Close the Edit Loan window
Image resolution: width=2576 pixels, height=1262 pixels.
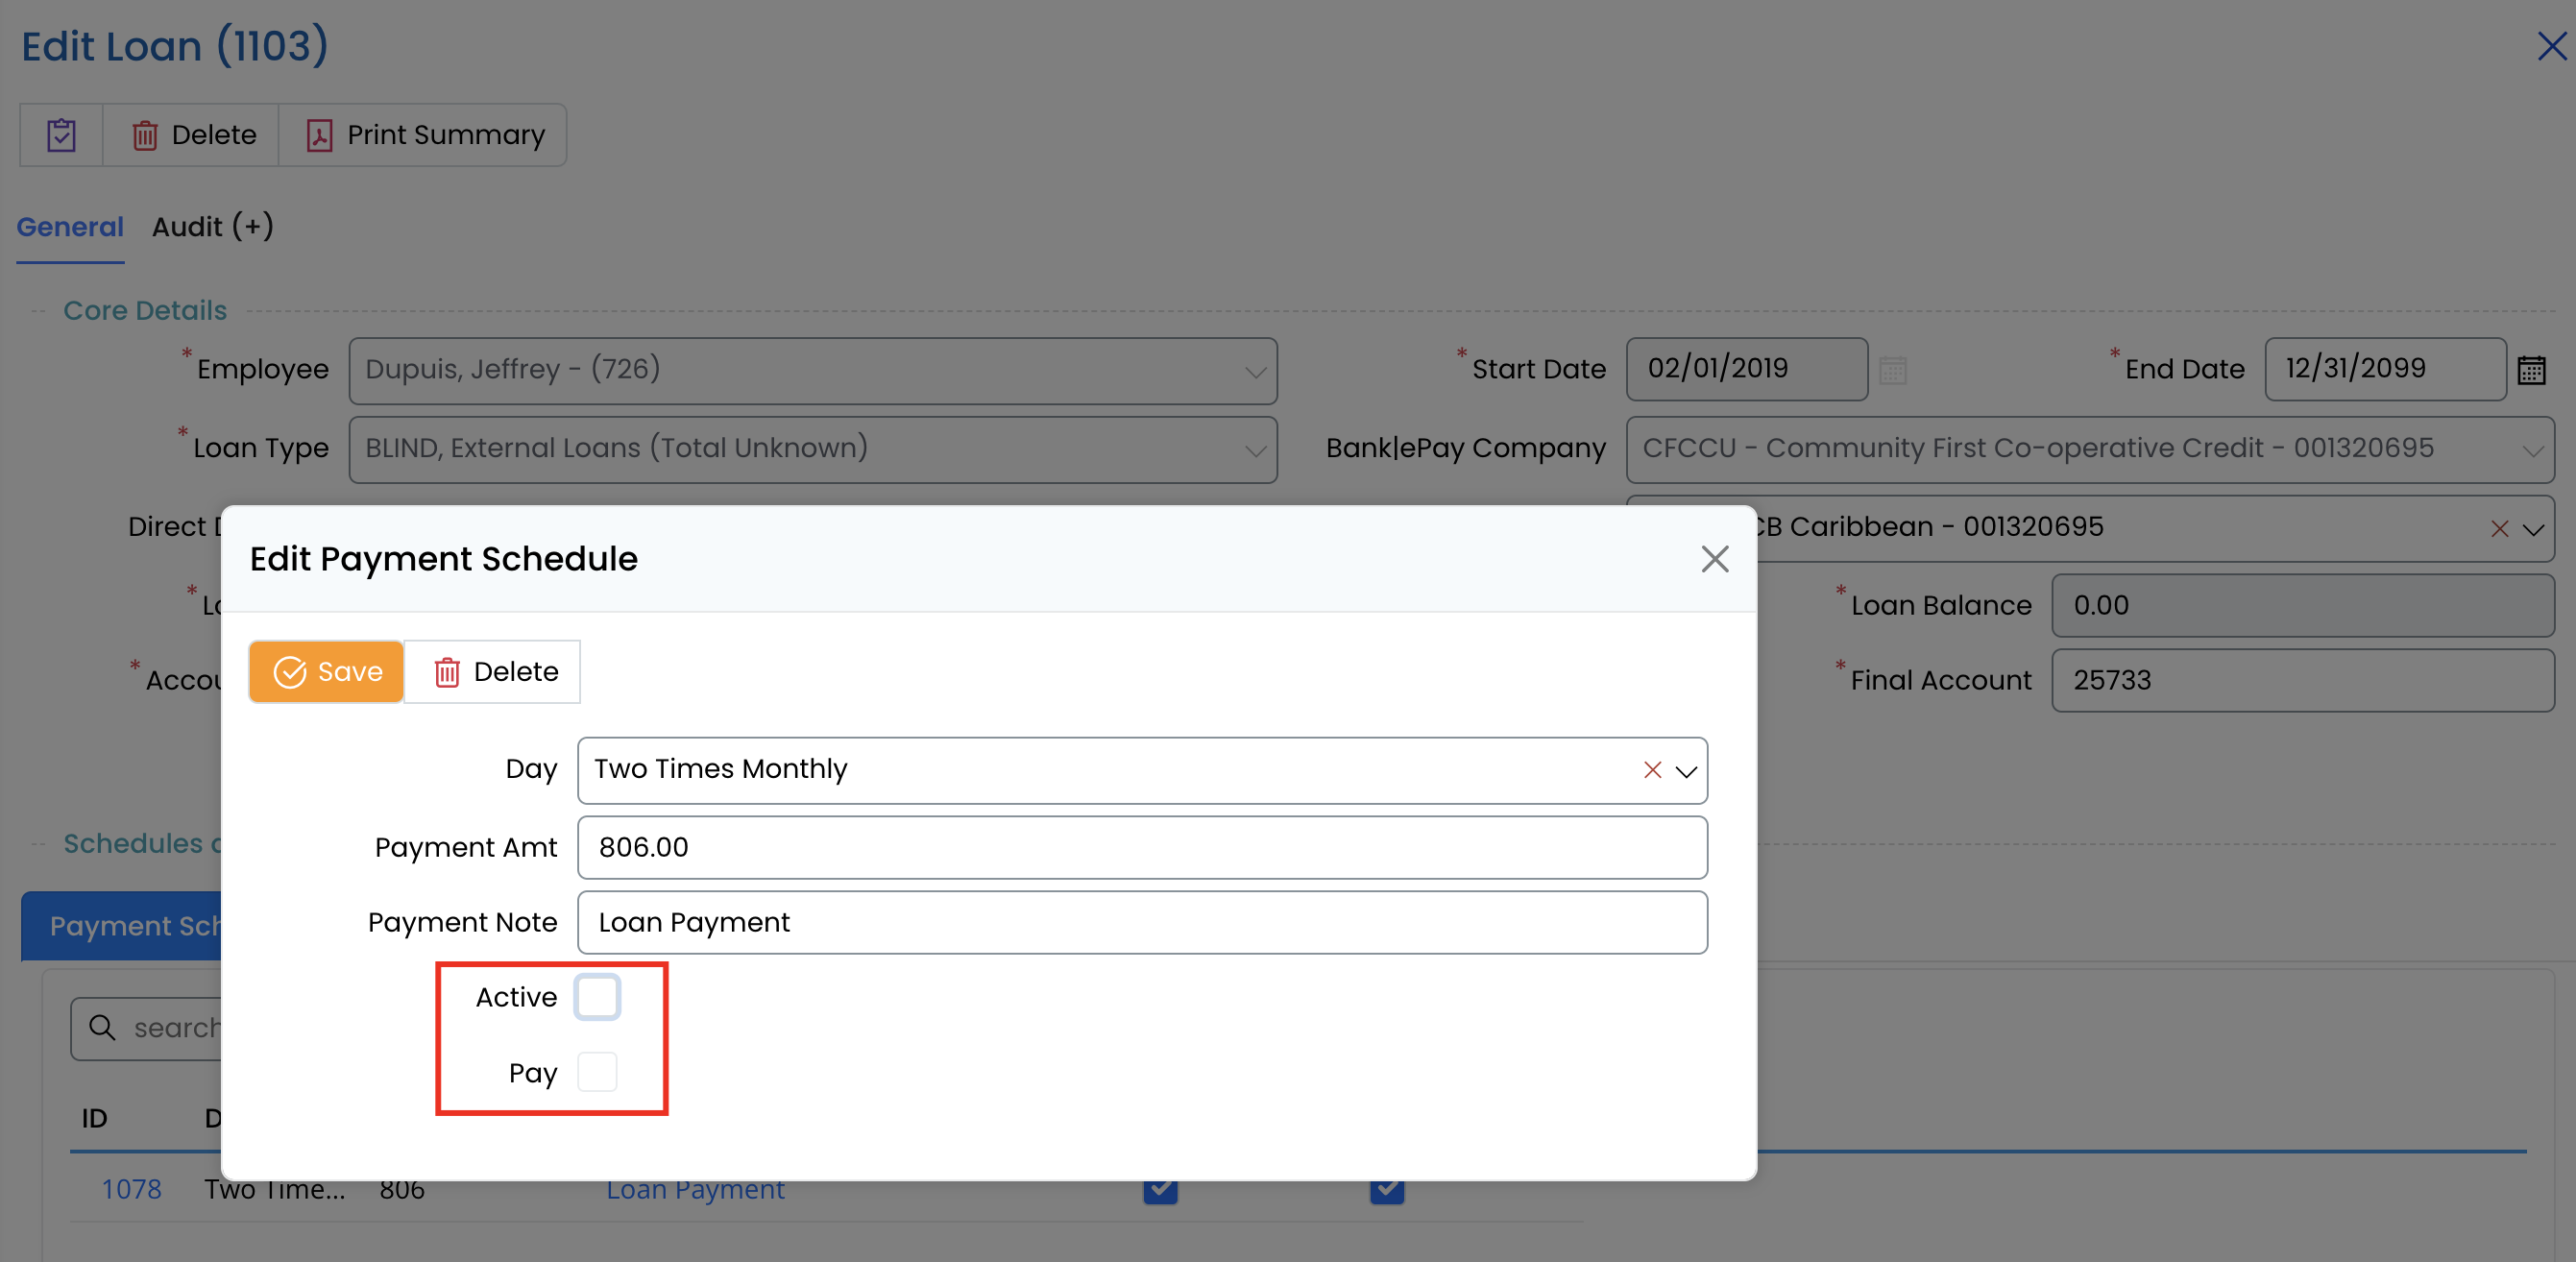click(x=2551, y=46)
